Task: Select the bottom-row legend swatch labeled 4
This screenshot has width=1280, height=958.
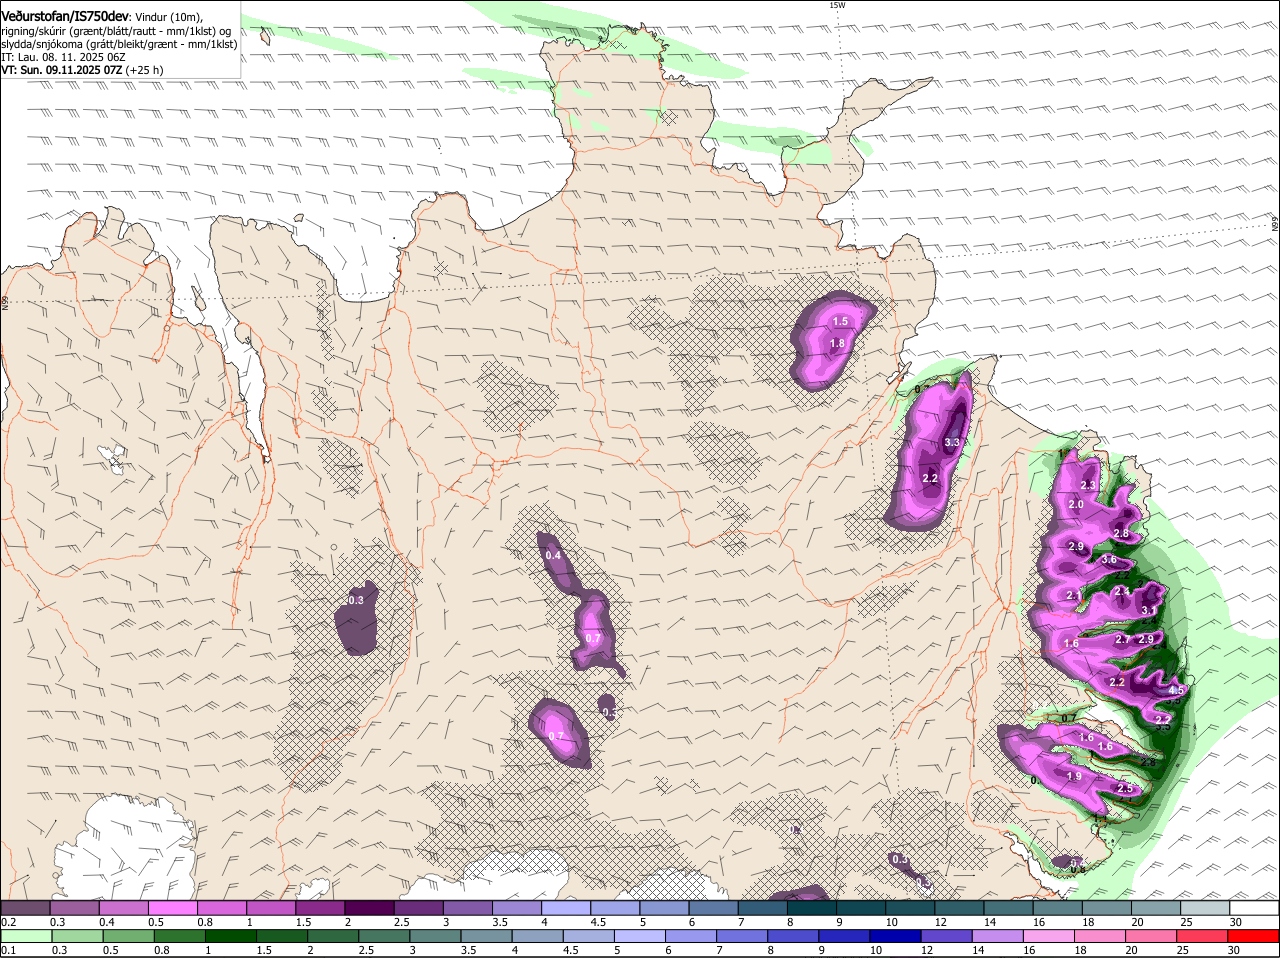Action: coord(539,937)
